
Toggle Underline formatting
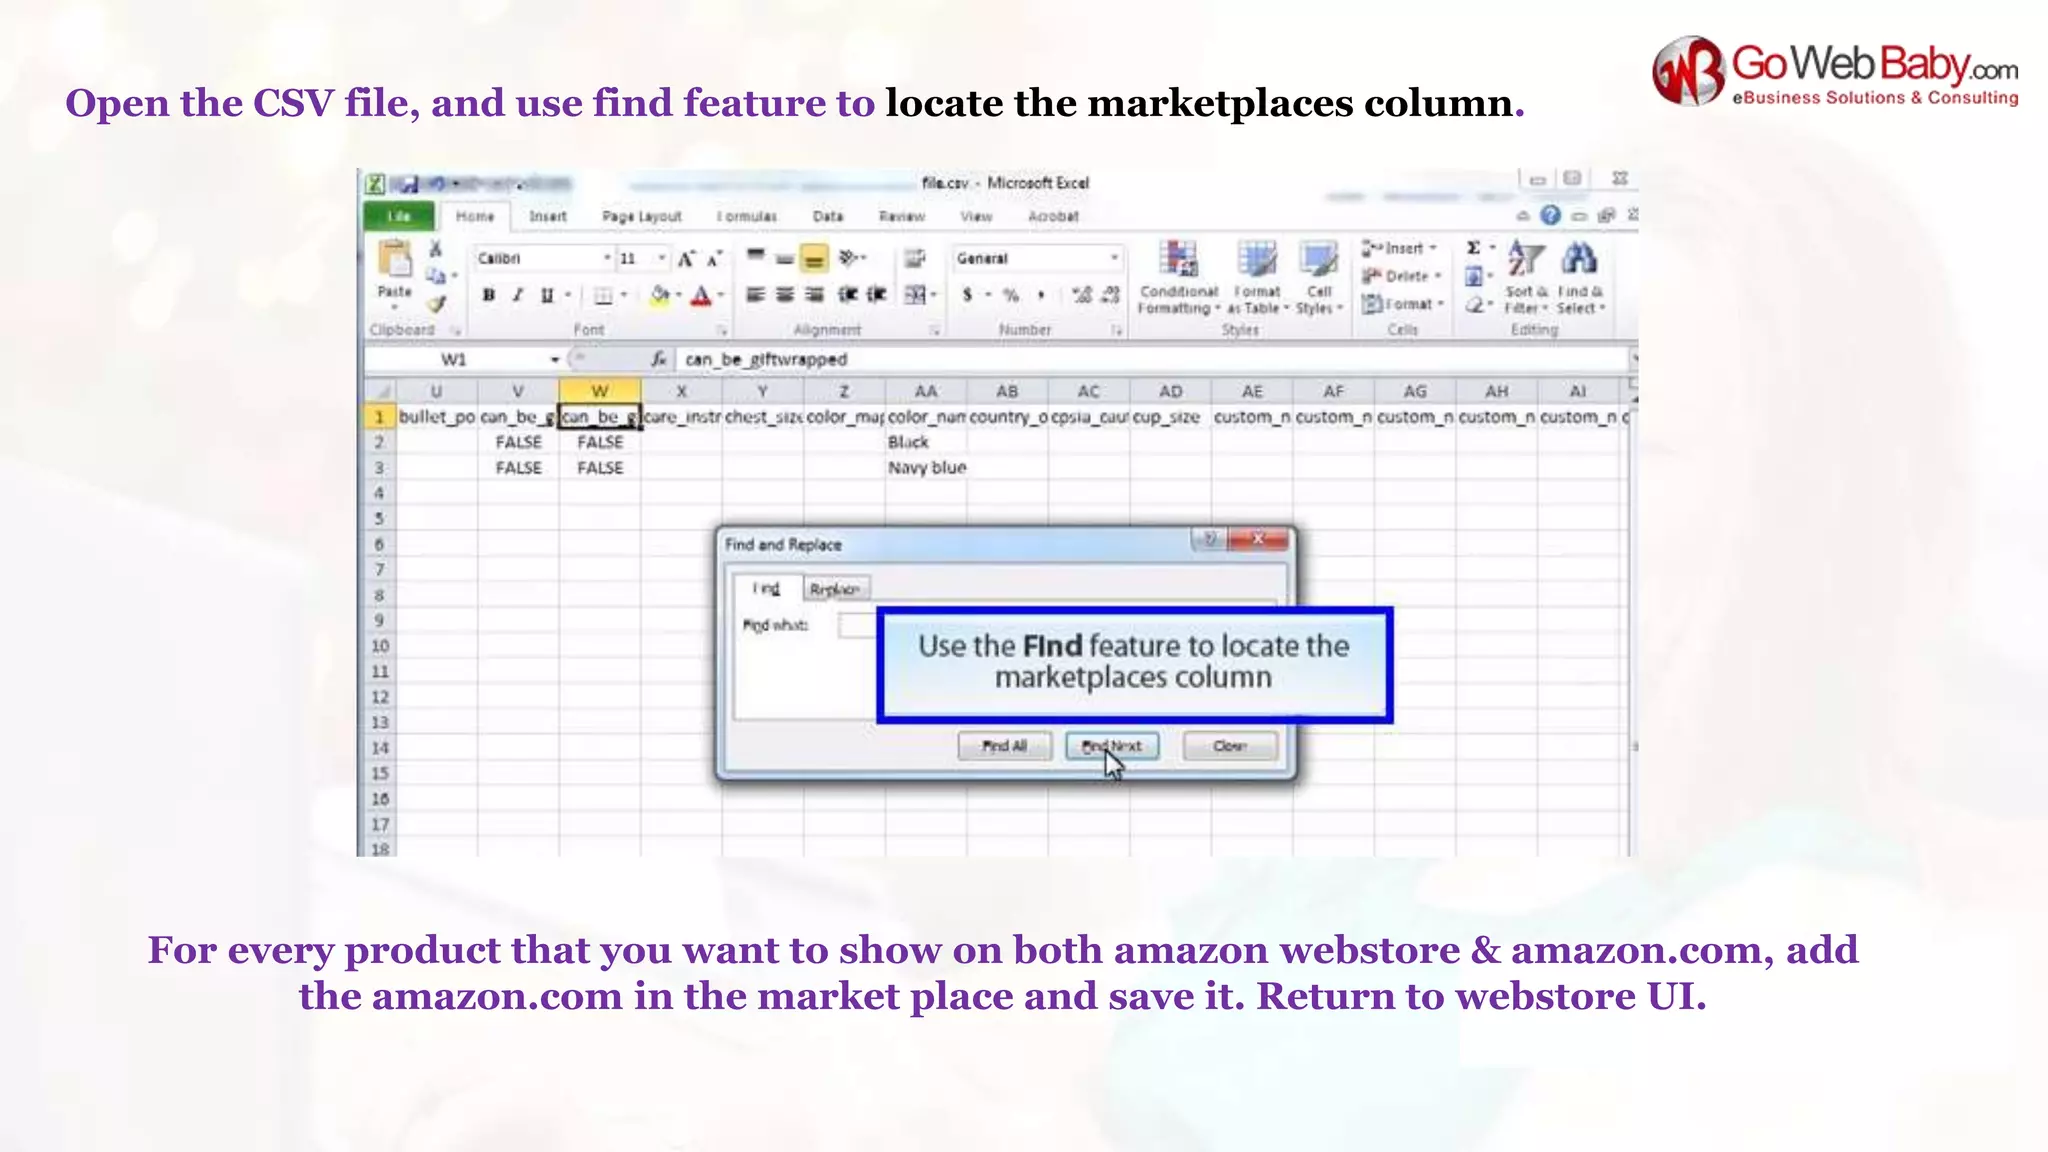(x=547, y=295)
